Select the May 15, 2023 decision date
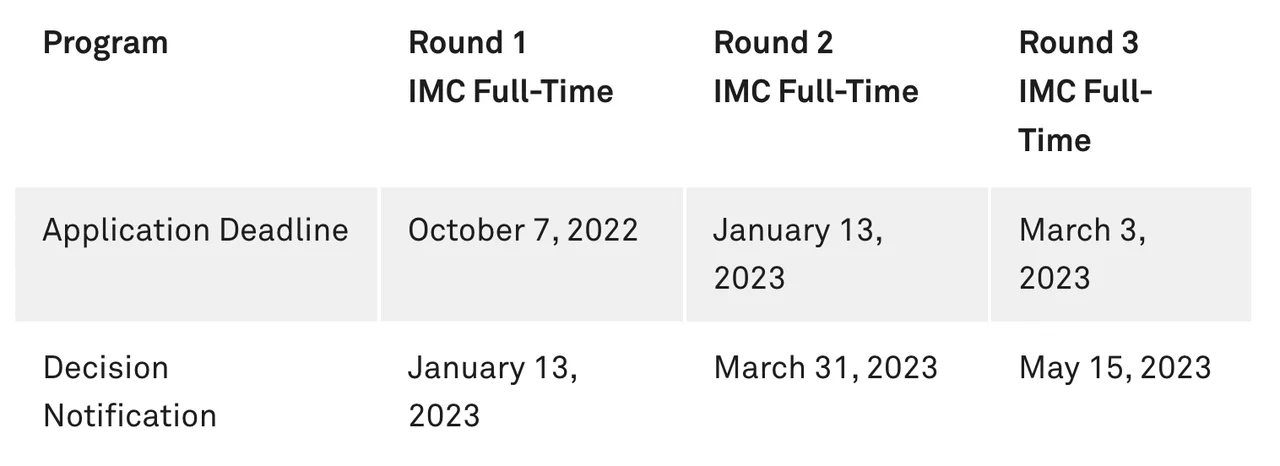 click(1114, 367)
